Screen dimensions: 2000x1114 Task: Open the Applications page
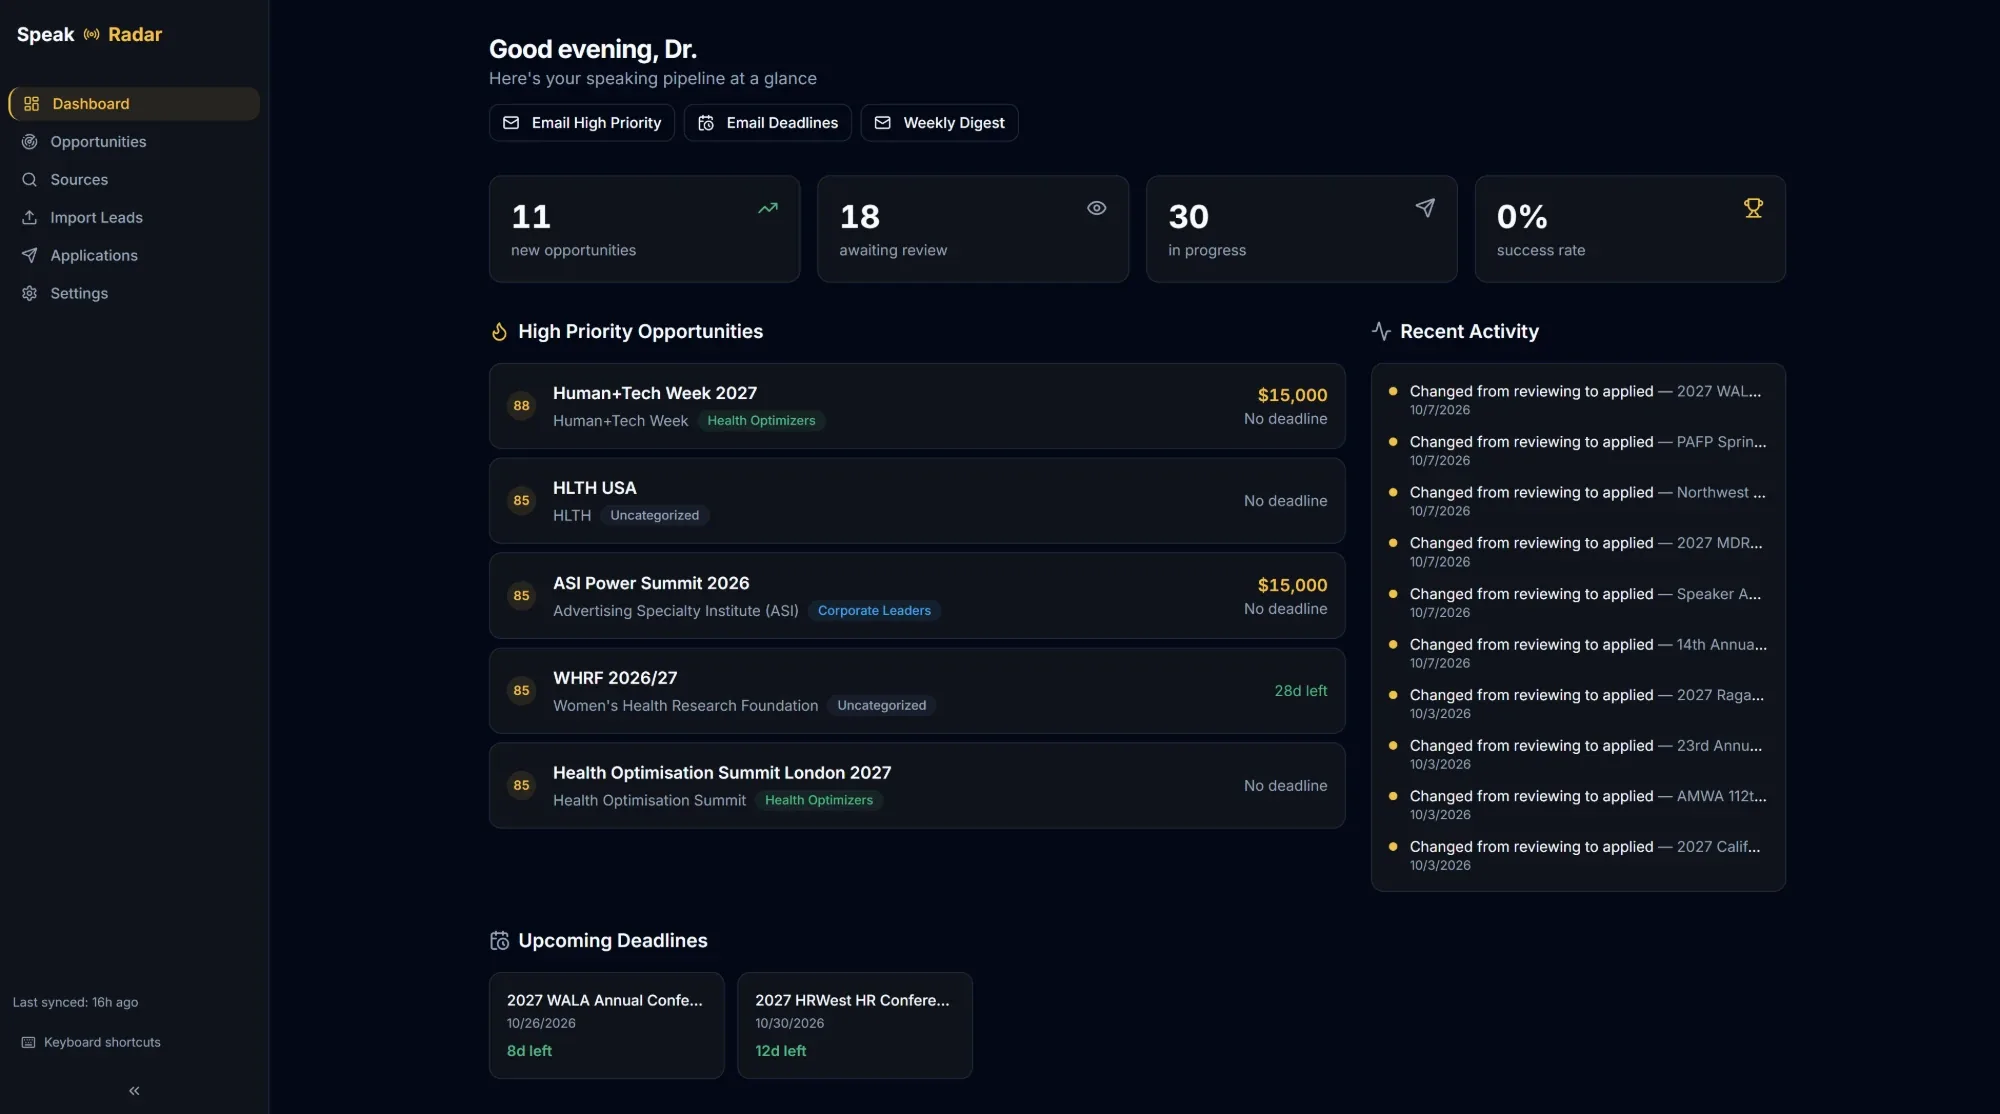134,256
